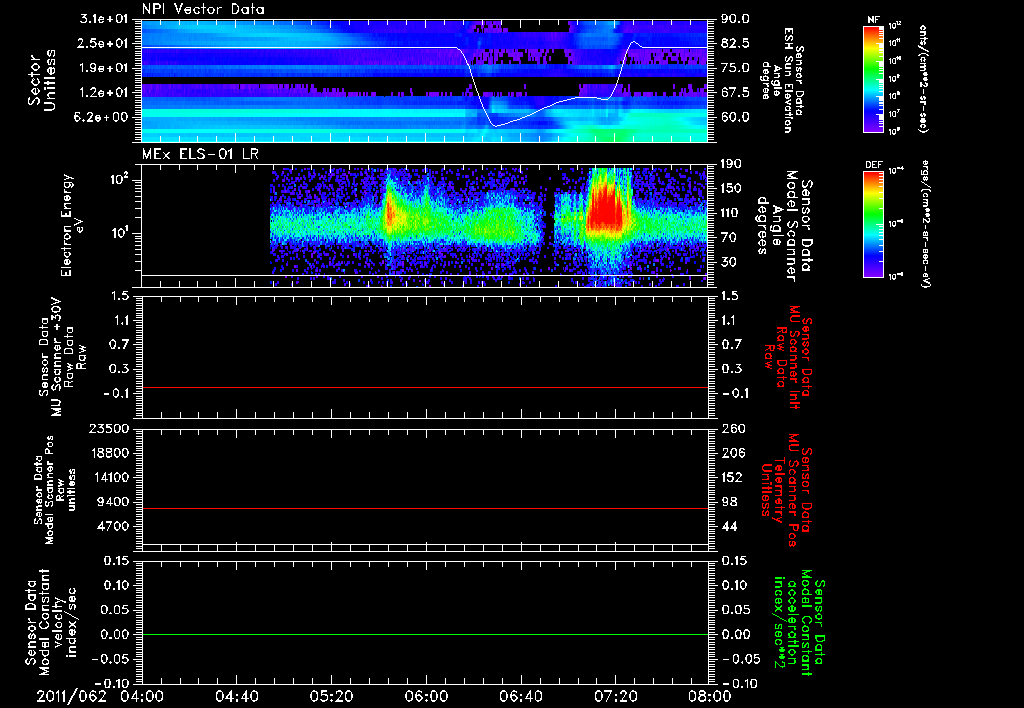Click the 04:00 time axis label
Image resolution: width=1024 pixels, height=708 pixels.
pyautogui.click(x=142, y=696)
